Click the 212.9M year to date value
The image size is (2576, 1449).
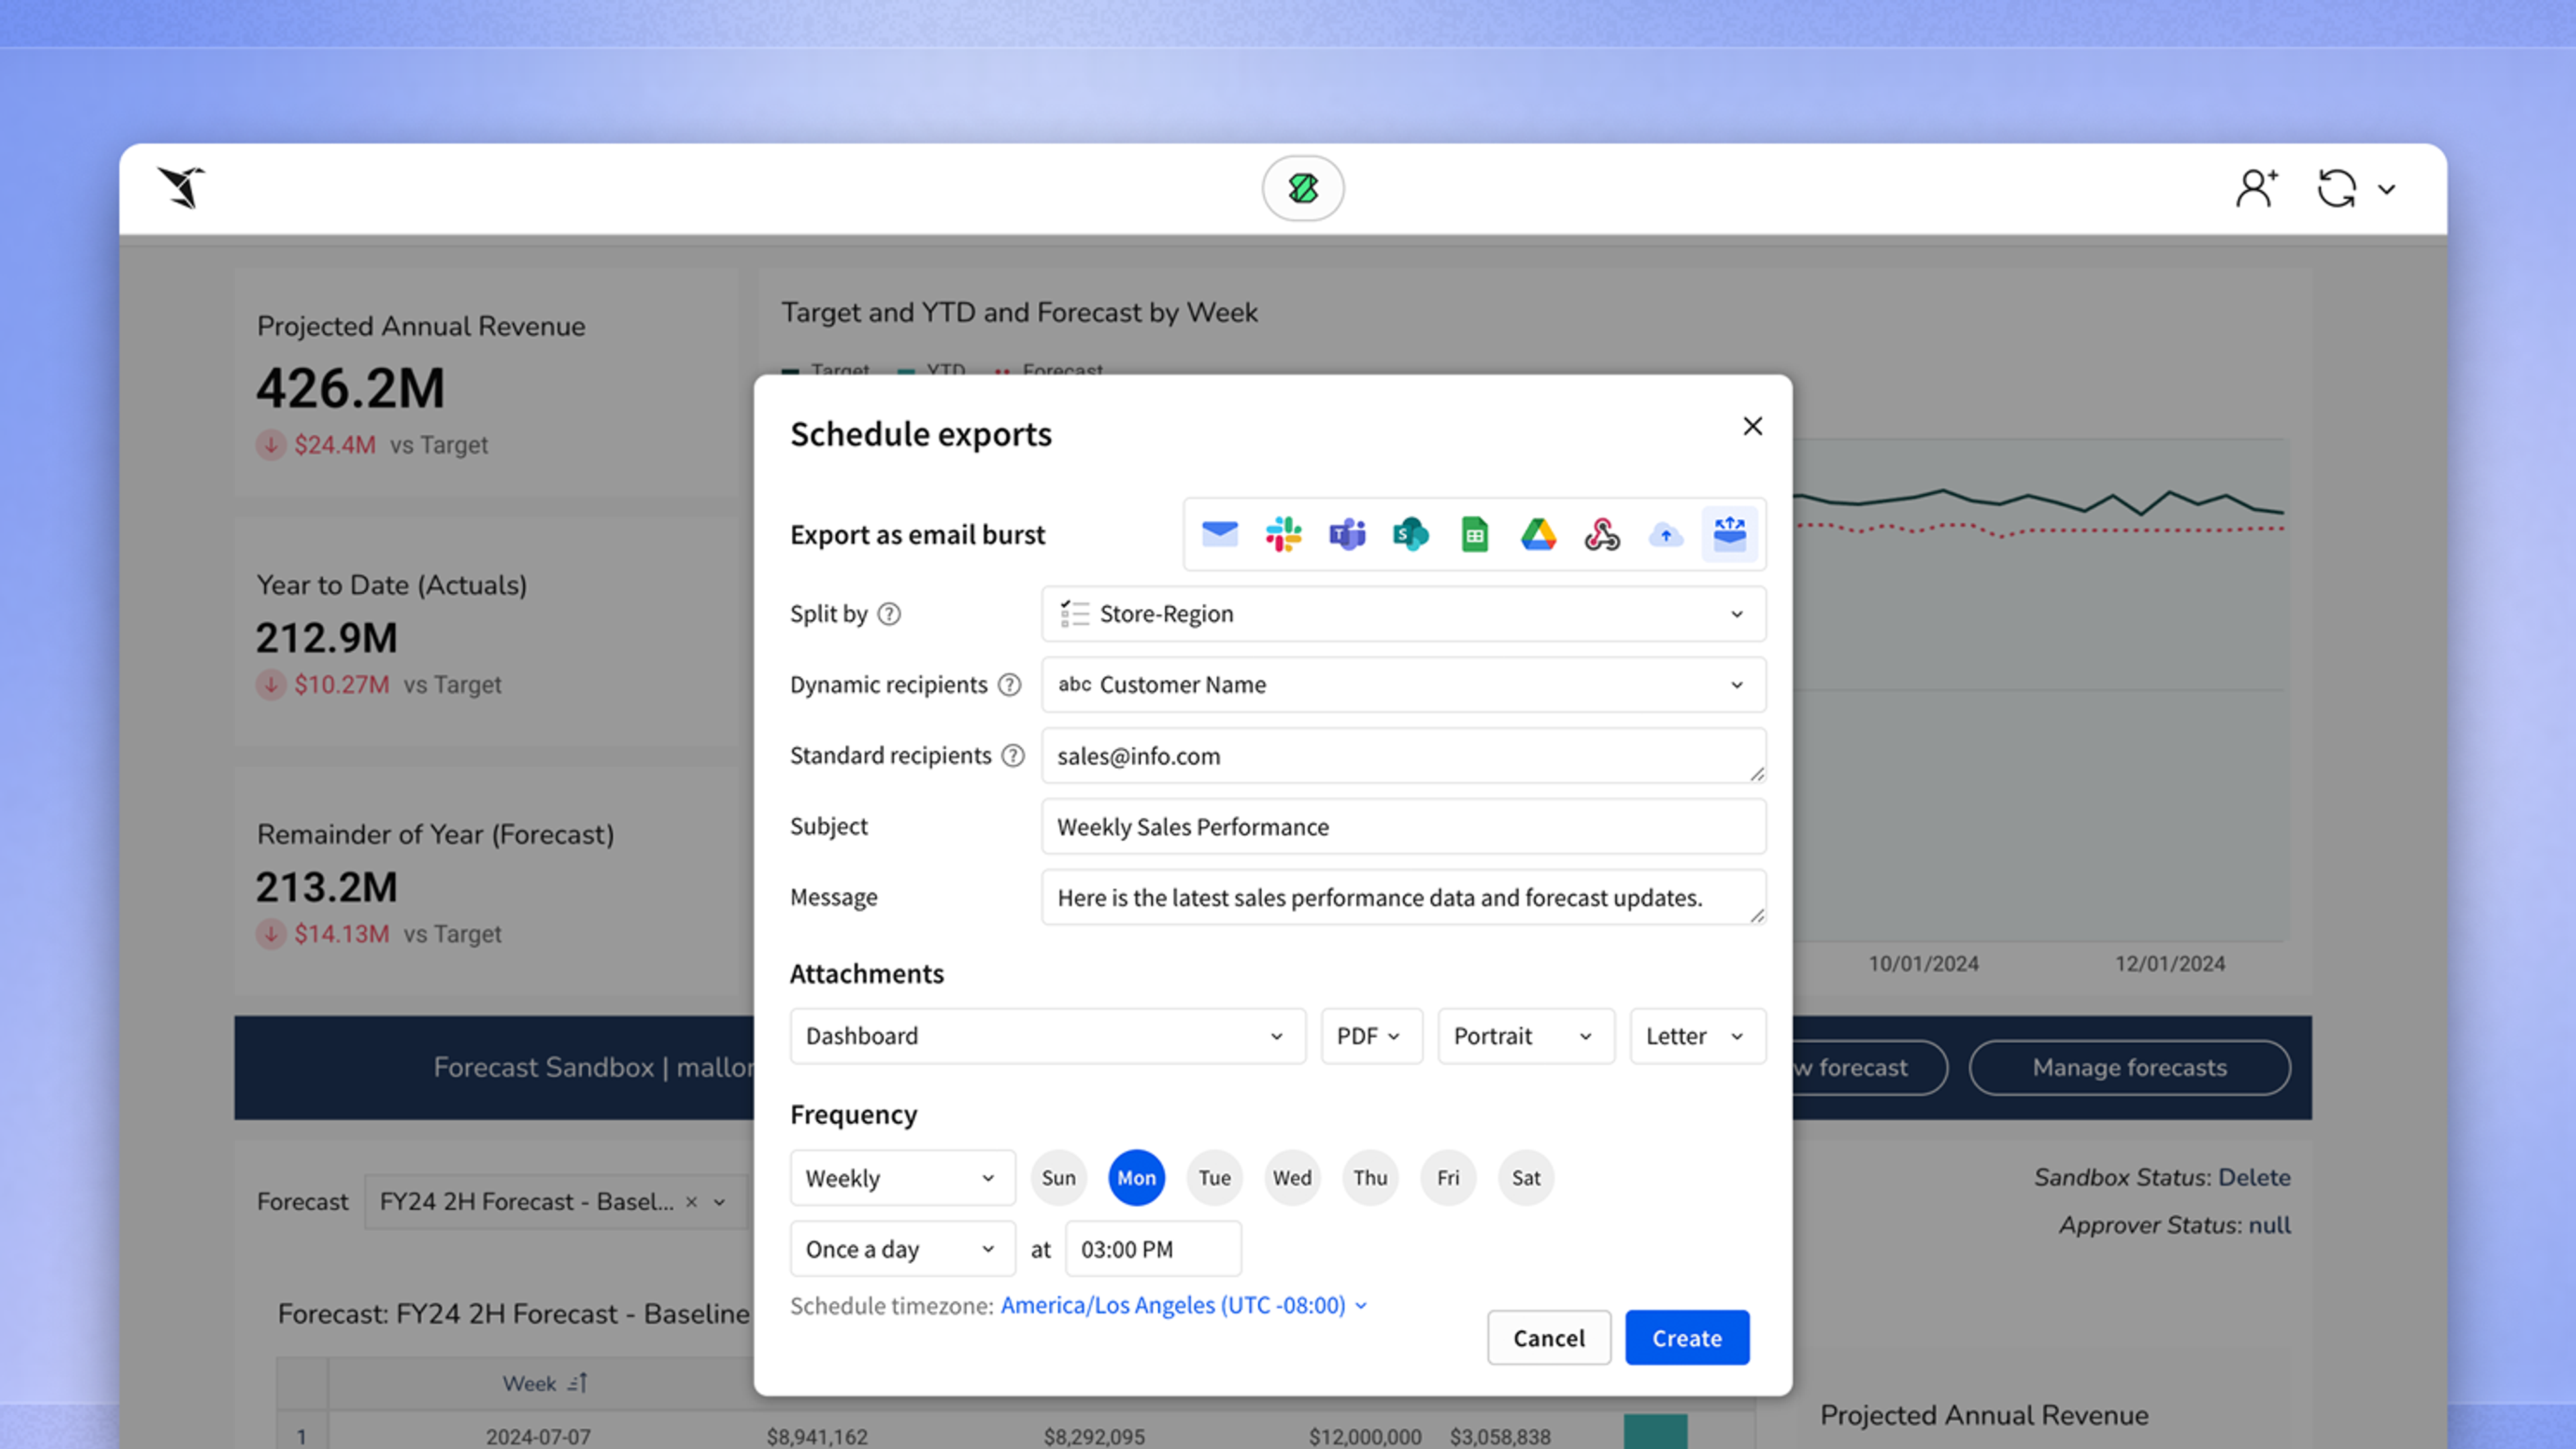click(x=327, y=638)
